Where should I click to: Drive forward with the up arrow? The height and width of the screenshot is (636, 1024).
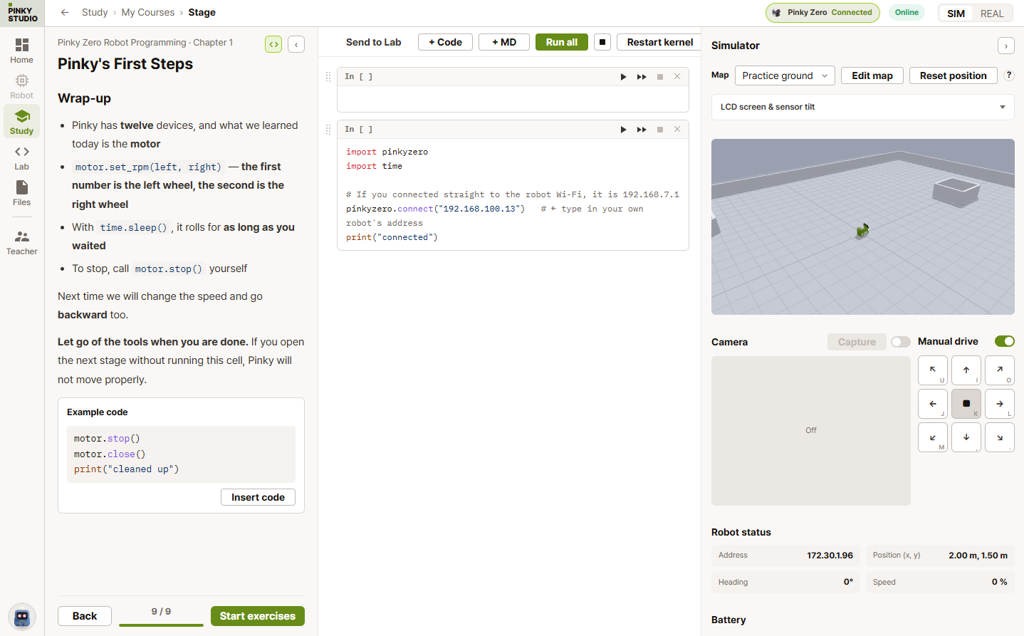click(966, 370)
